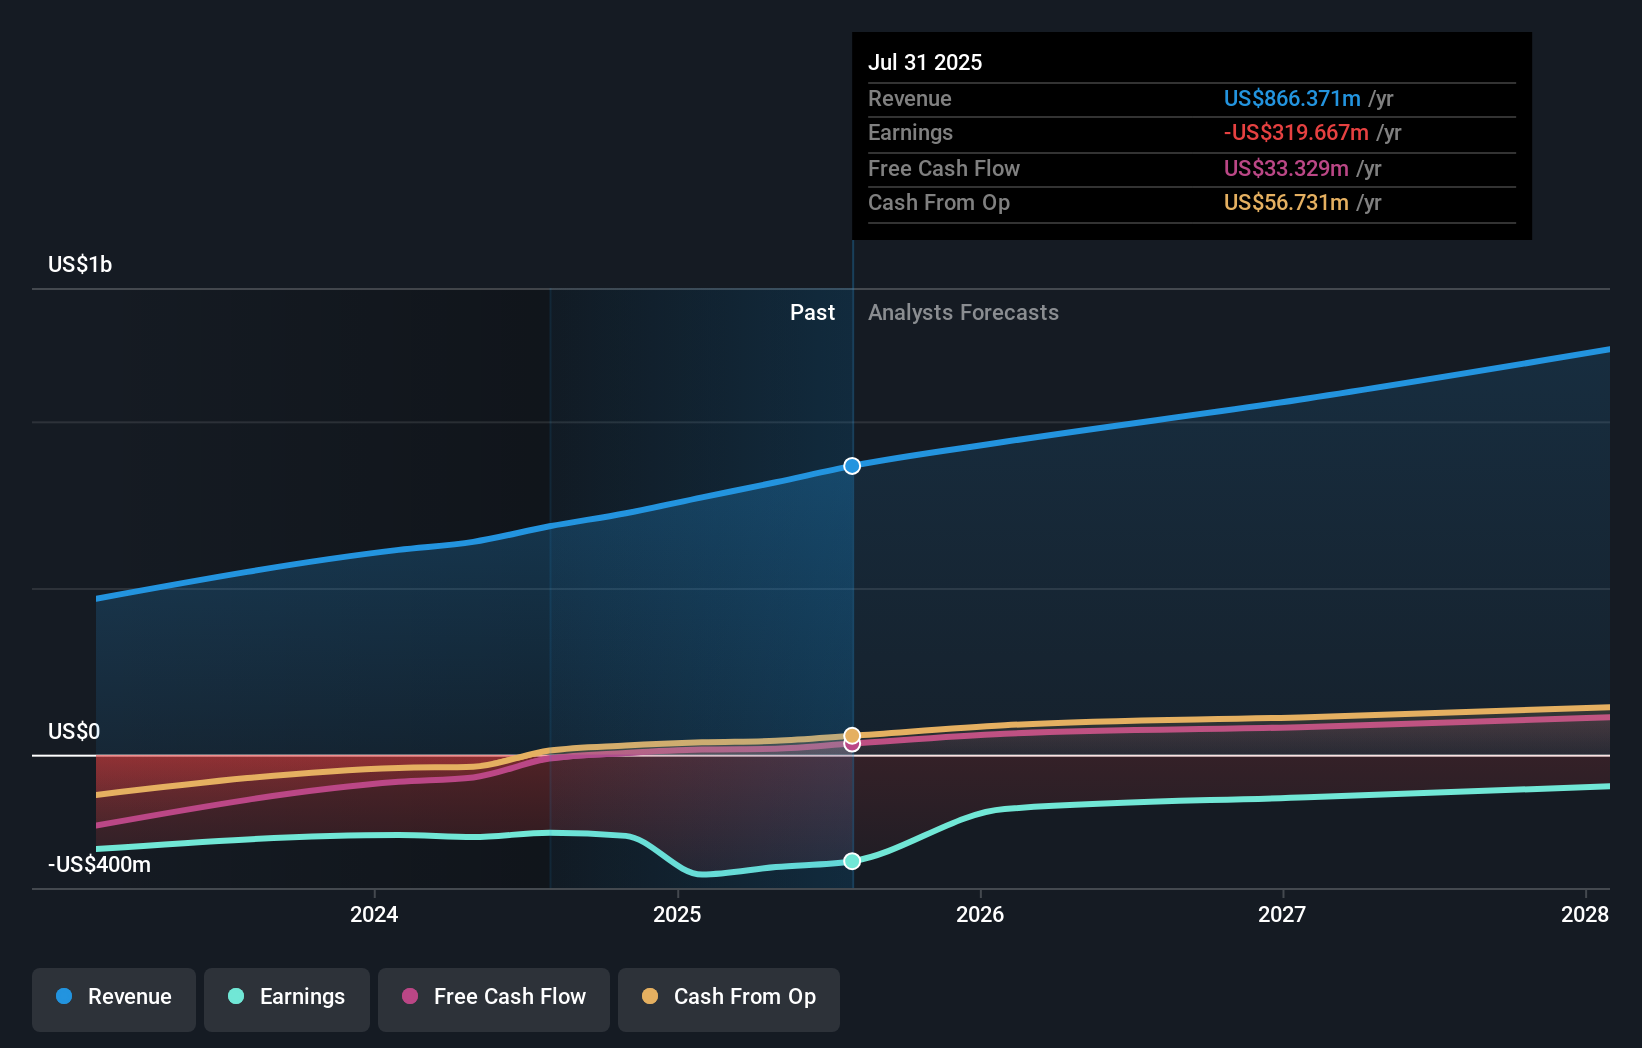Switch to the Past section of the chart

coord(812,312)
